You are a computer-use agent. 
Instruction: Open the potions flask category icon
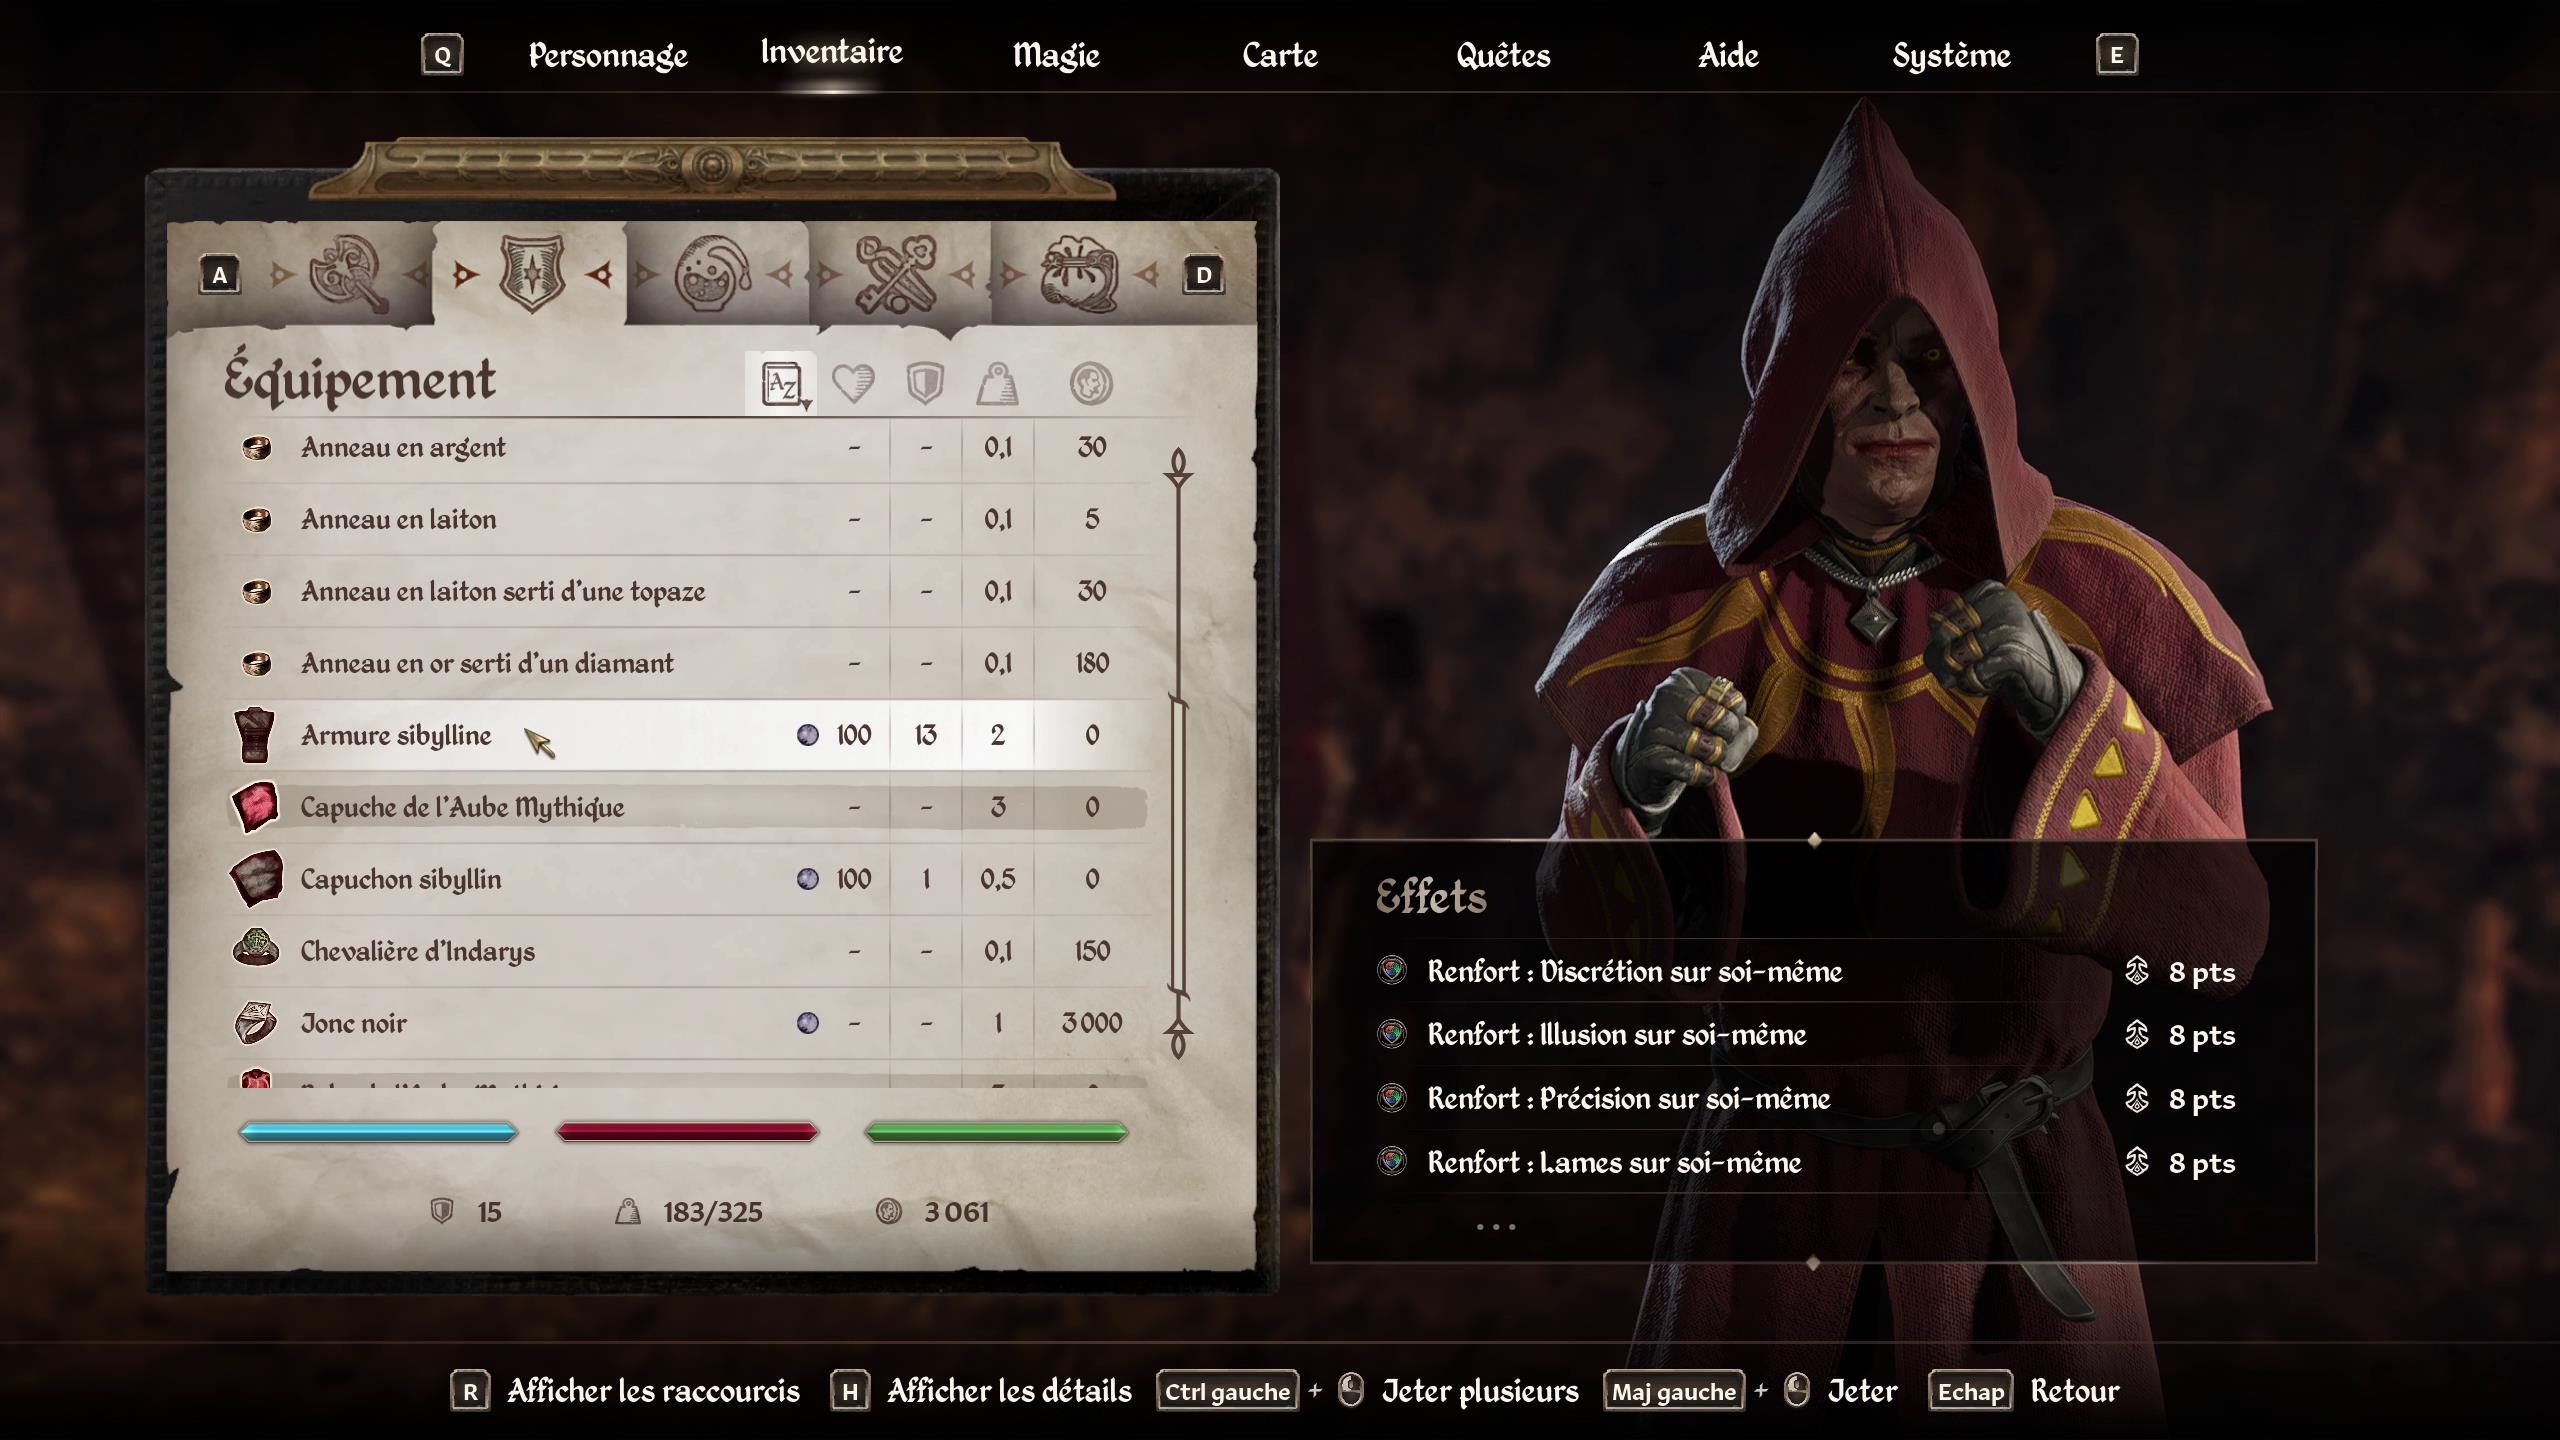(712, 273)
